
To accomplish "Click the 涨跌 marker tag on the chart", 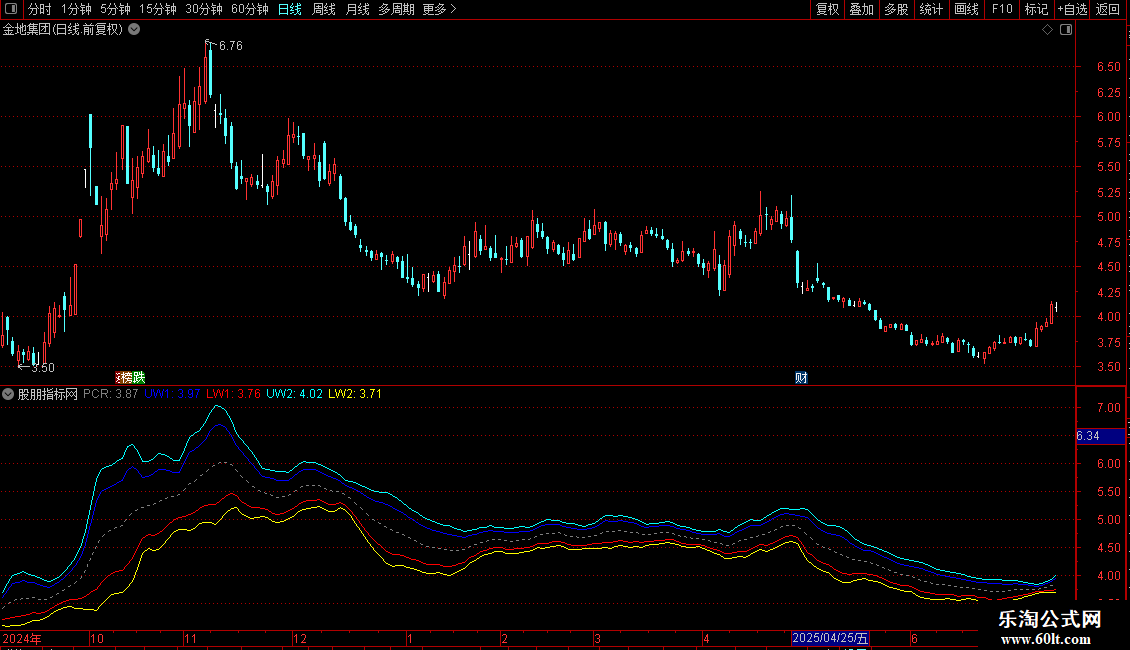I will pyautogui.click(x=130, y=378).
